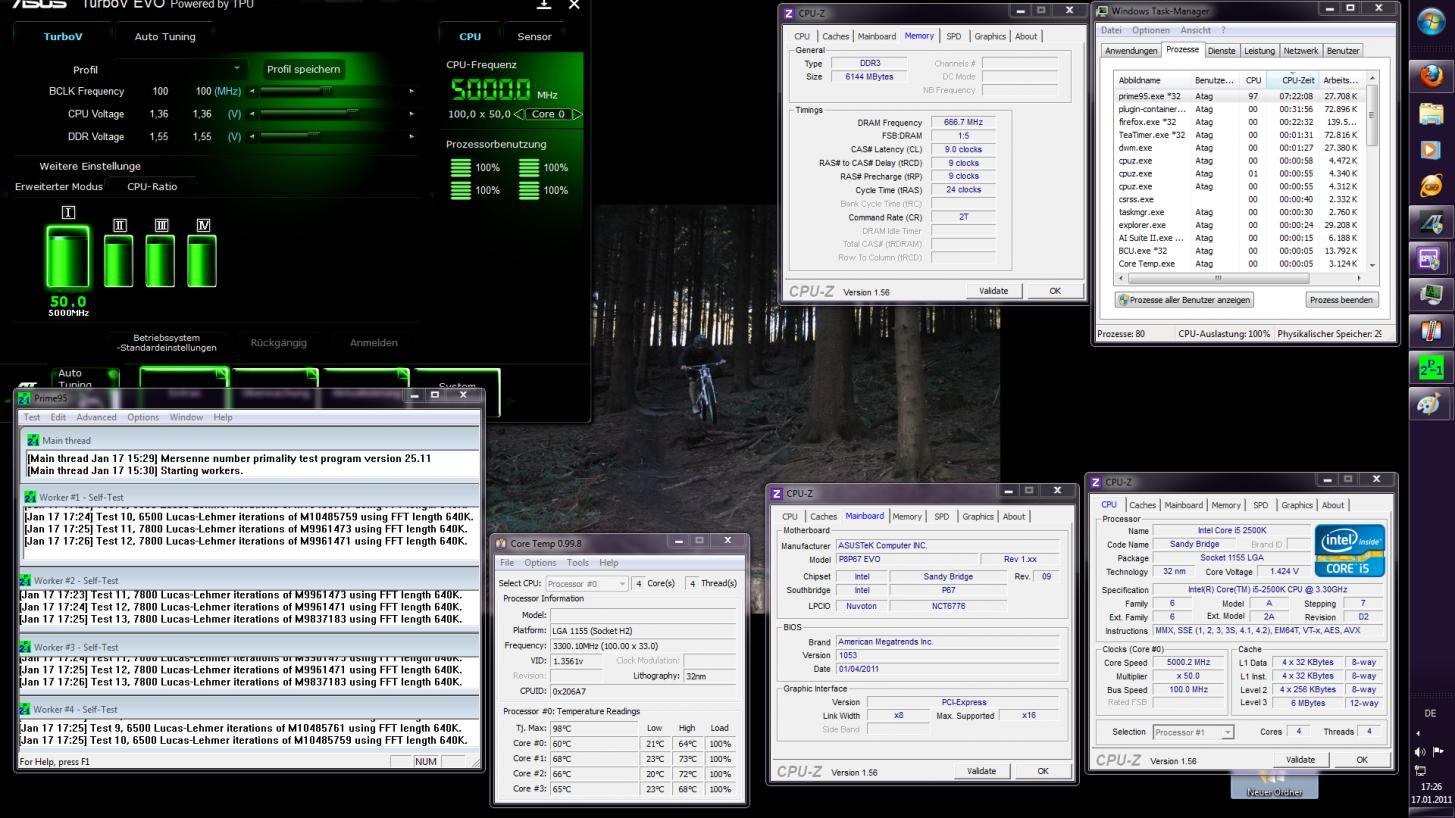The width and height of the screenshot is (1455, 818).
Task: Click Betriebssystem-Standardeinstellungen button in TurboV
Action: pos(165,343)
